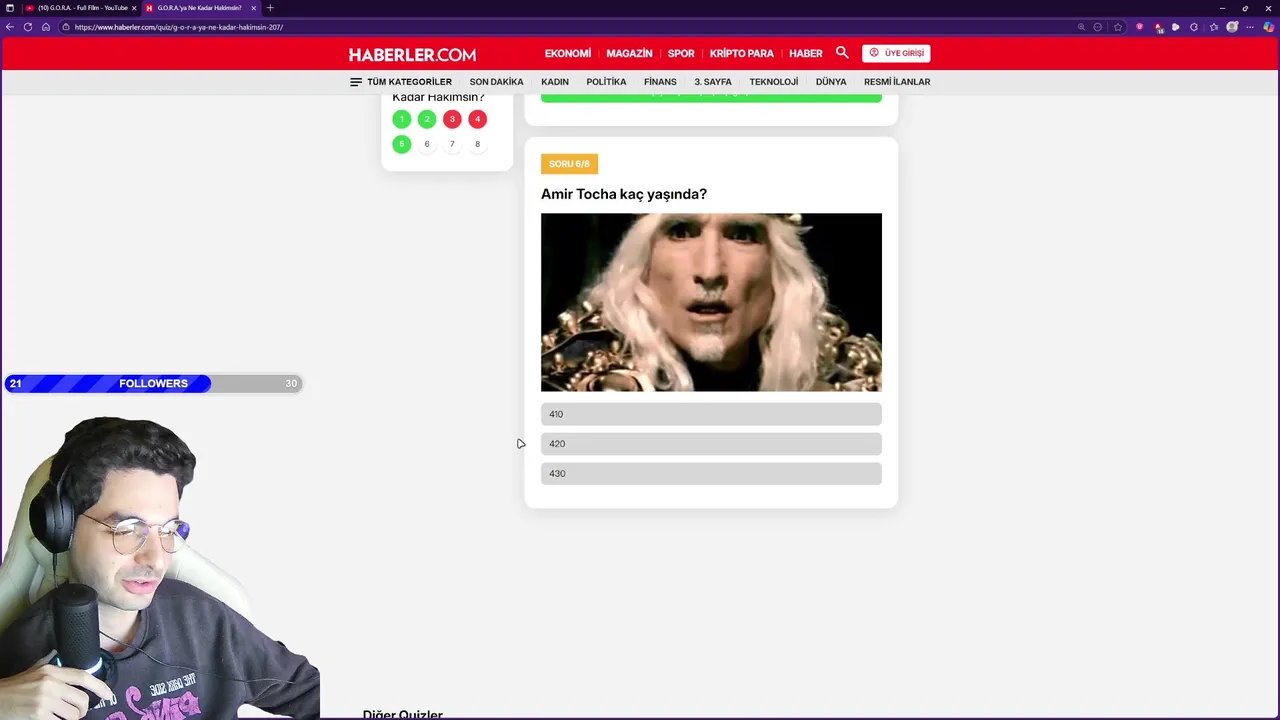The width and height of the screenshot is (1280, 720).
Task: Open the Favorites hub icon
Action: click(1213, 27)
